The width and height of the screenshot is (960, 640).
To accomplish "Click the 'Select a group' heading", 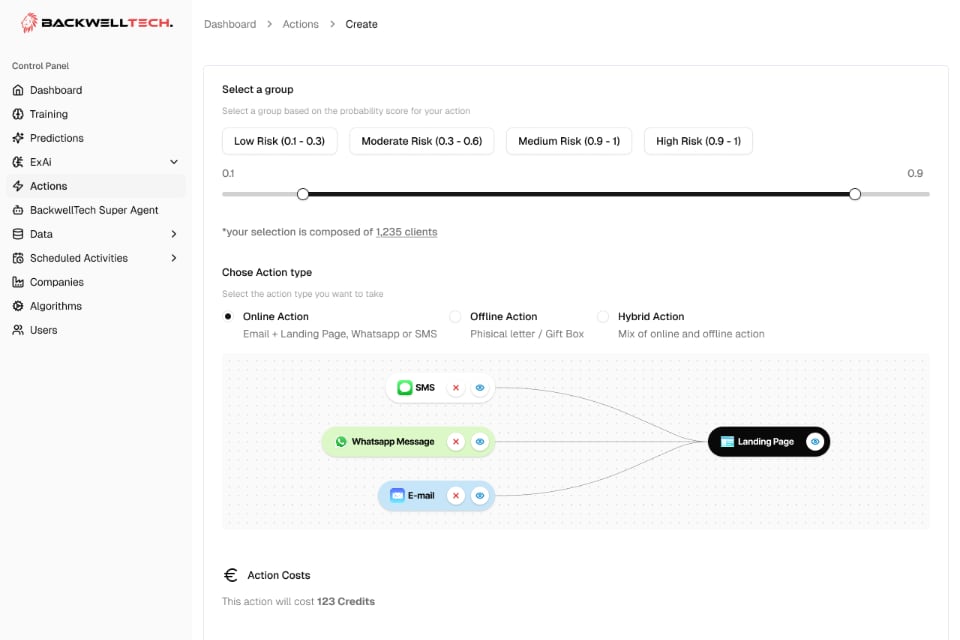I will pyautogui.click(x=258, y=89).
